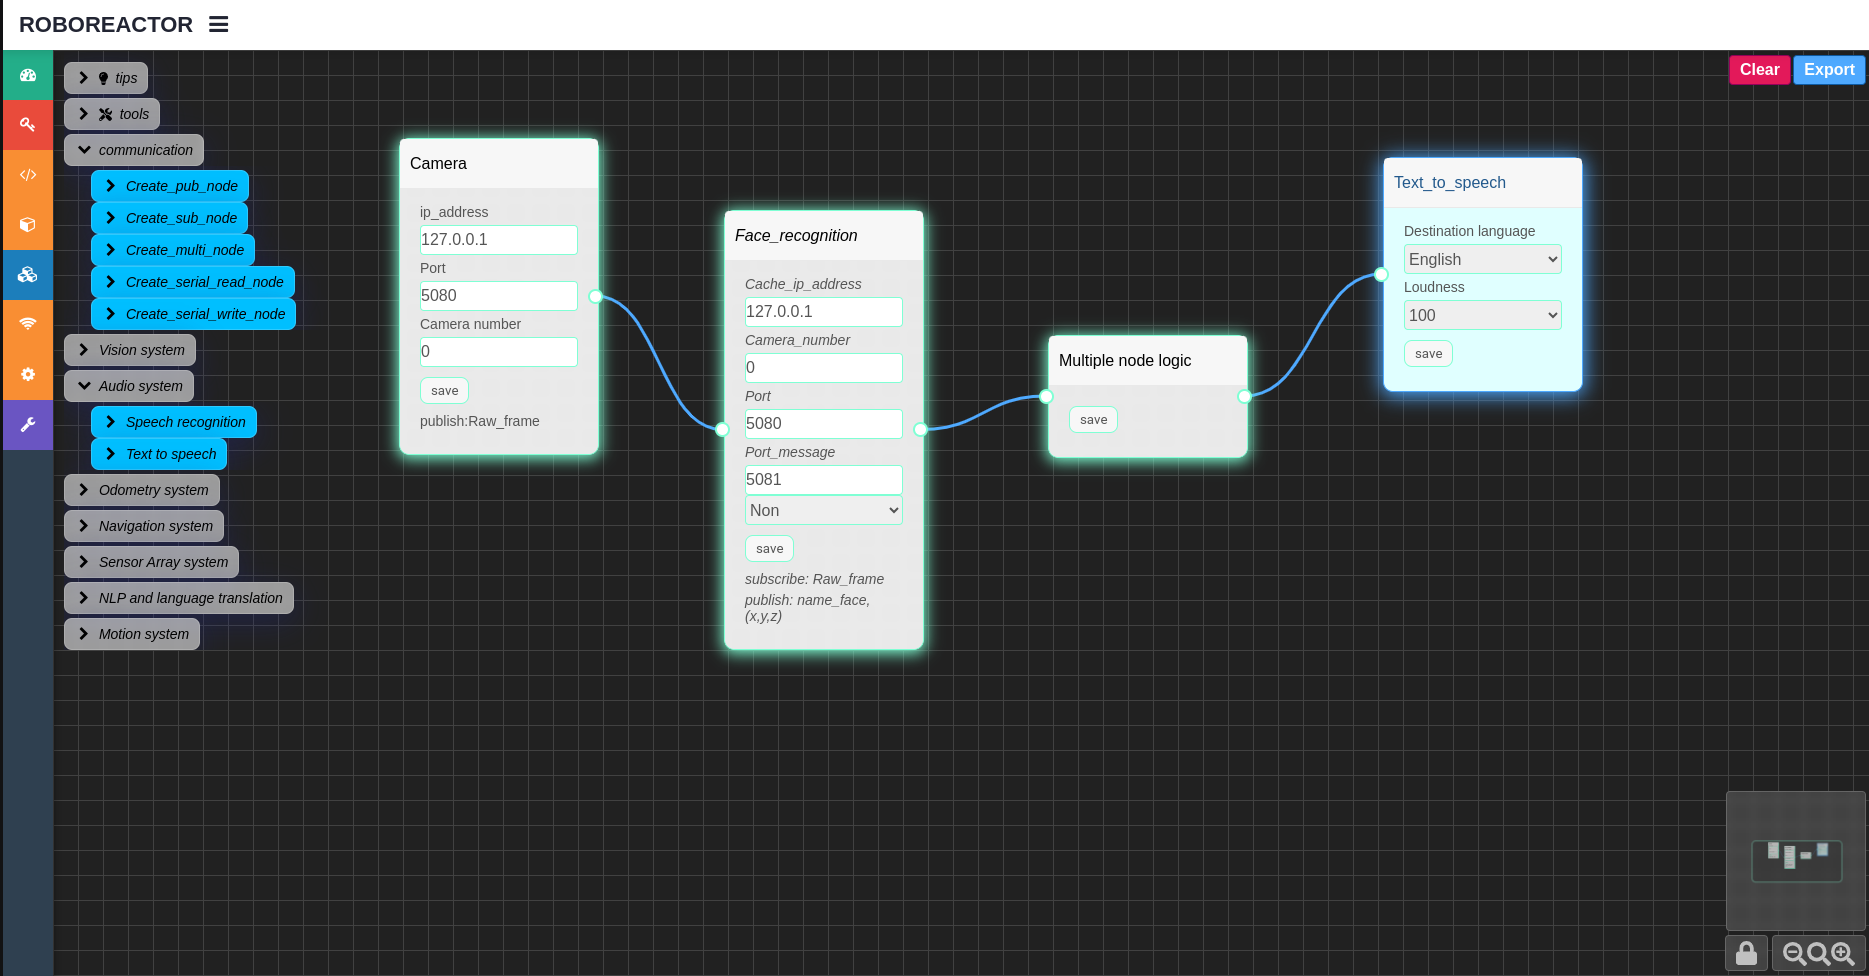Select the Text to speech menu item
The height and width of the screenshot is (976, 1869).
[159, 454]
